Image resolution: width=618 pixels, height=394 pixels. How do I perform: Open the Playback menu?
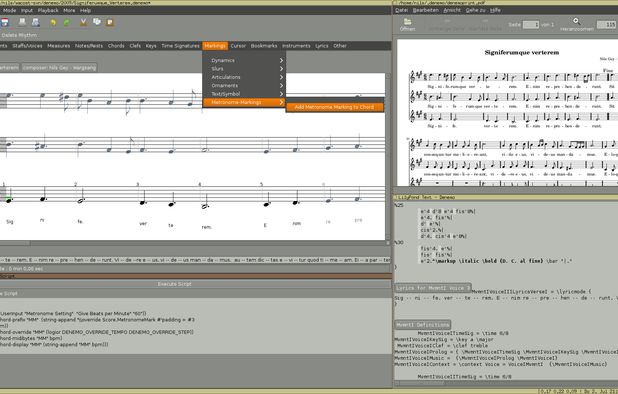pos(48,10)
